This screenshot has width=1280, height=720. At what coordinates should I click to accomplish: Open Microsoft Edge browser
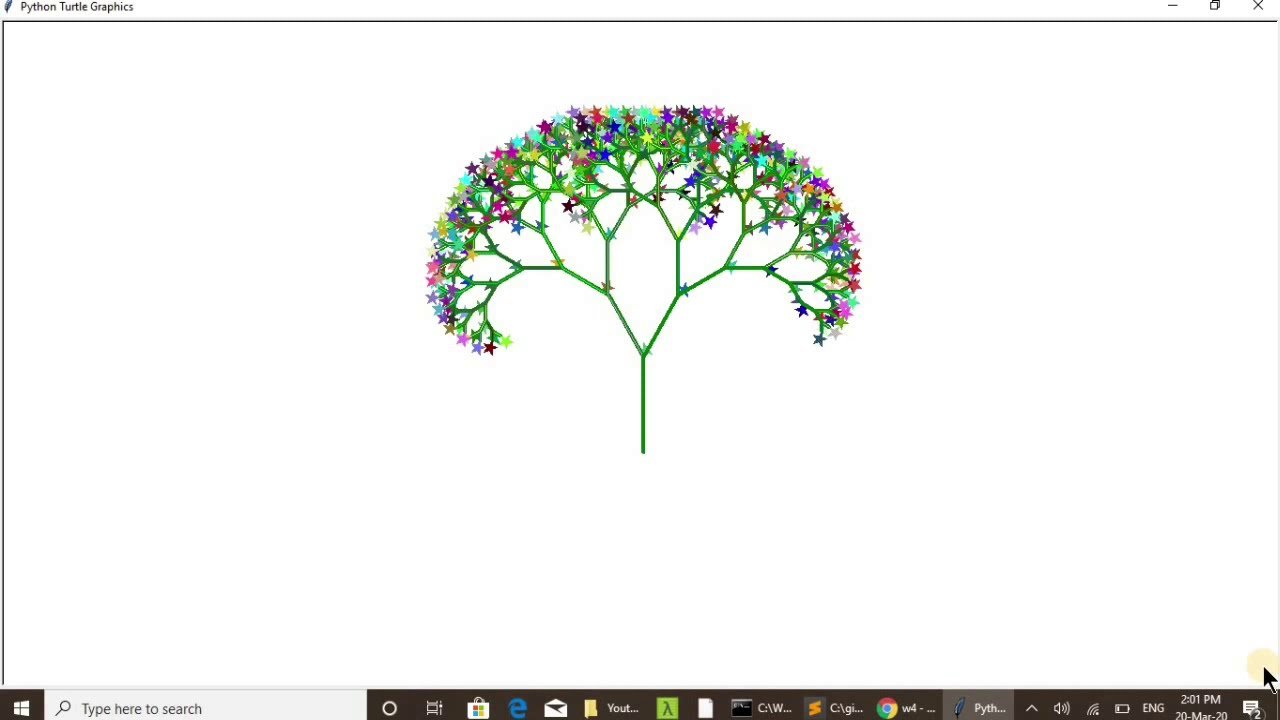(517, 708)
